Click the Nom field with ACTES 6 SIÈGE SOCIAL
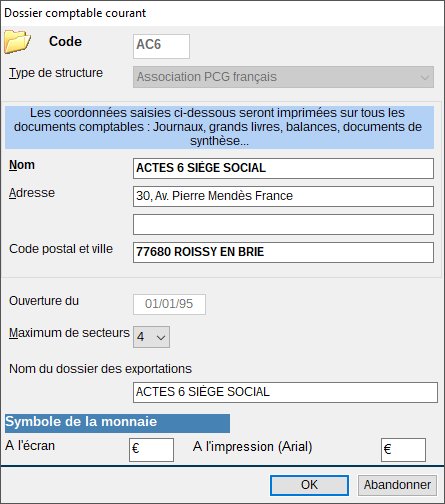Viewport: 445px width, 504px height. [x=283, y=168]
